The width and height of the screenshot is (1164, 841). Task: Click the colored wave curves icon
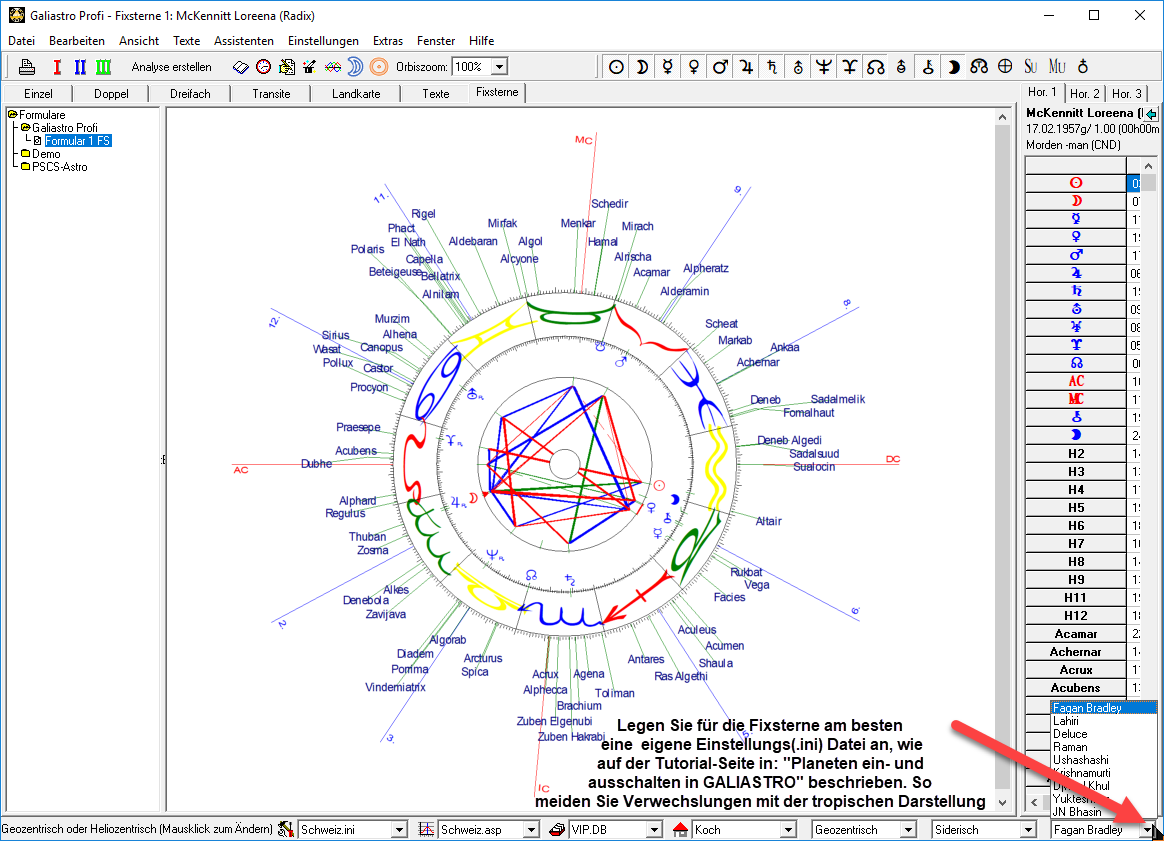[x=333, y=67]
